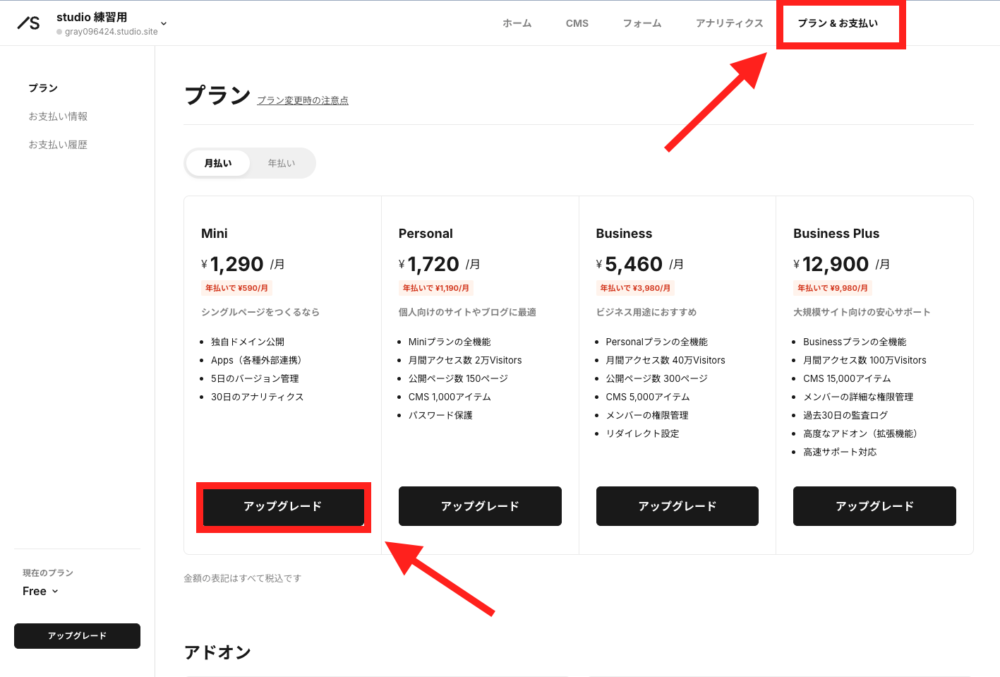This screenshot has width=1000, height=677.
Task: Click the 公開ページ数 300ページ line
Action: (656, 379)
